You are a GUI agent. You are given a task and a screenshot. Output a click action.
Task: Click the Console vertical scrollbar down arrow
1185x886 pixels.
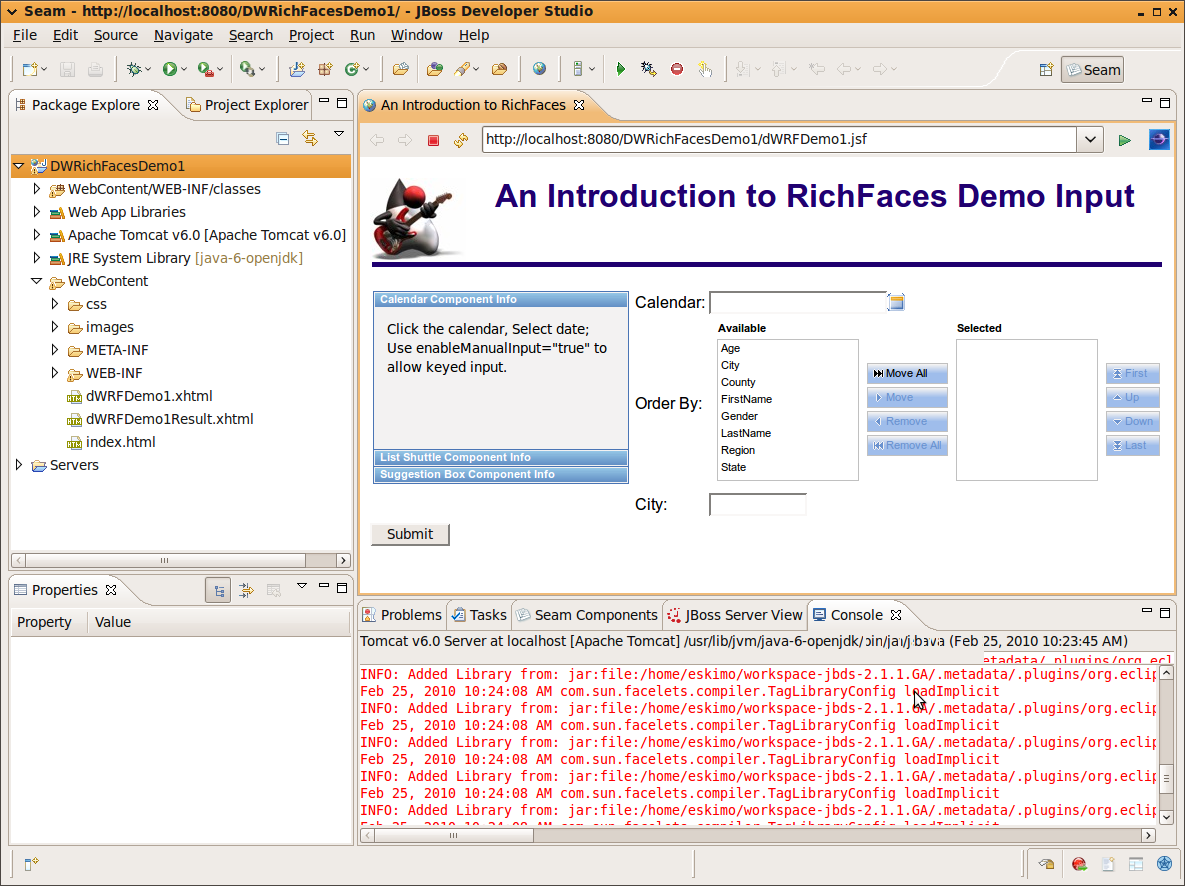point(1166,816)
